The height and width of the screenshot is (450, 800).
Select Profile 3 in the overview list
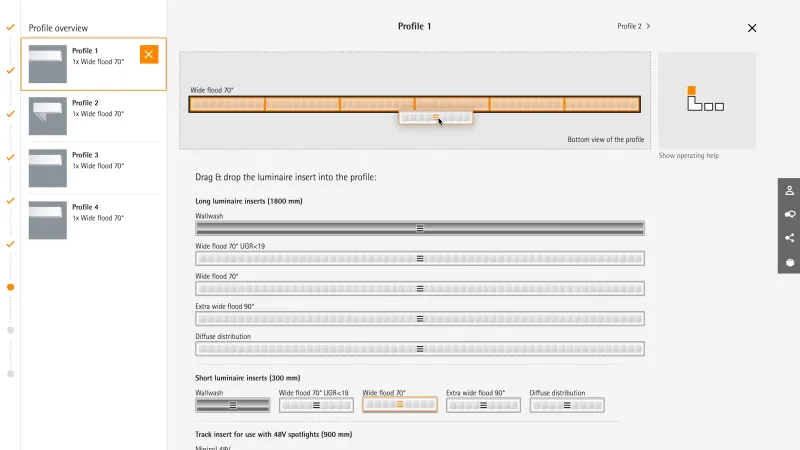pos(92,168)
